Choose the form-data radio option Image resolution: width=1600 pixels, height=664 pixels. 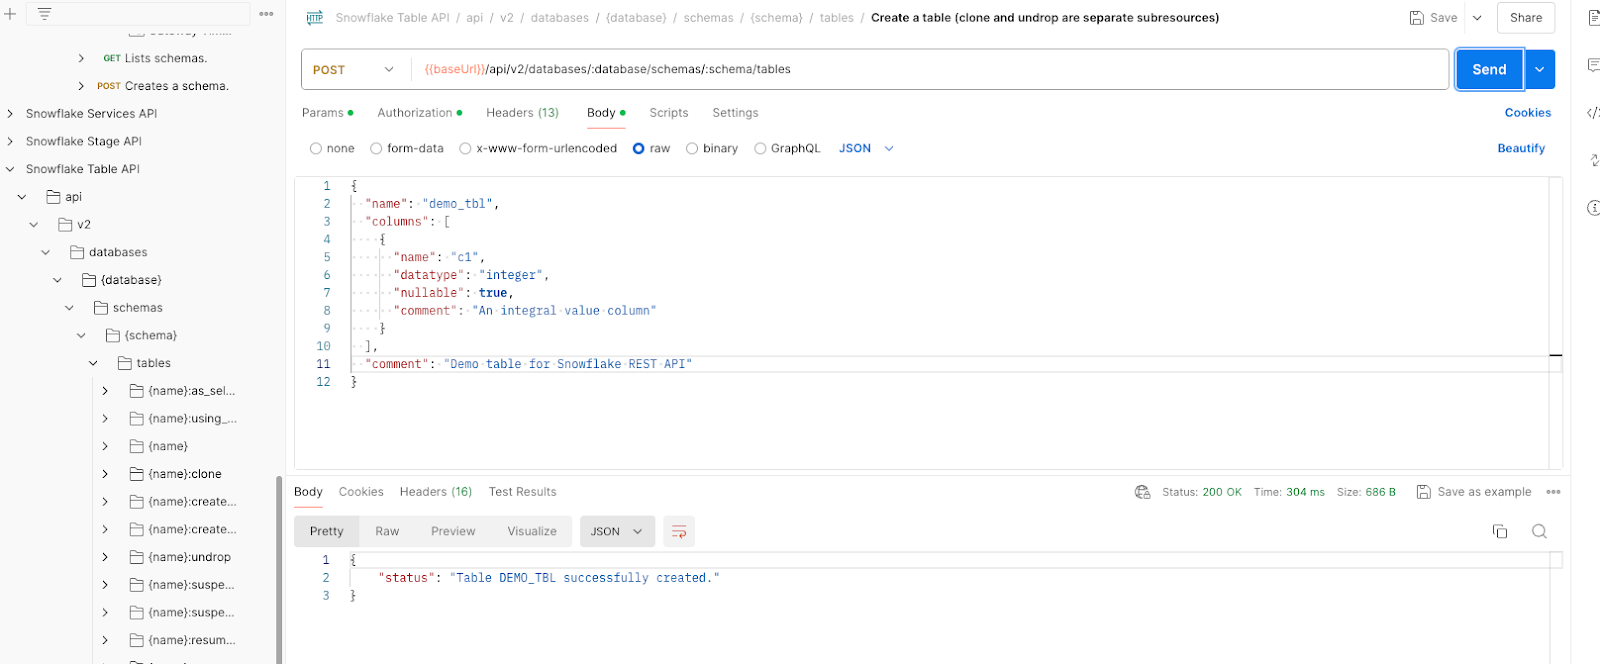(376, 149)
